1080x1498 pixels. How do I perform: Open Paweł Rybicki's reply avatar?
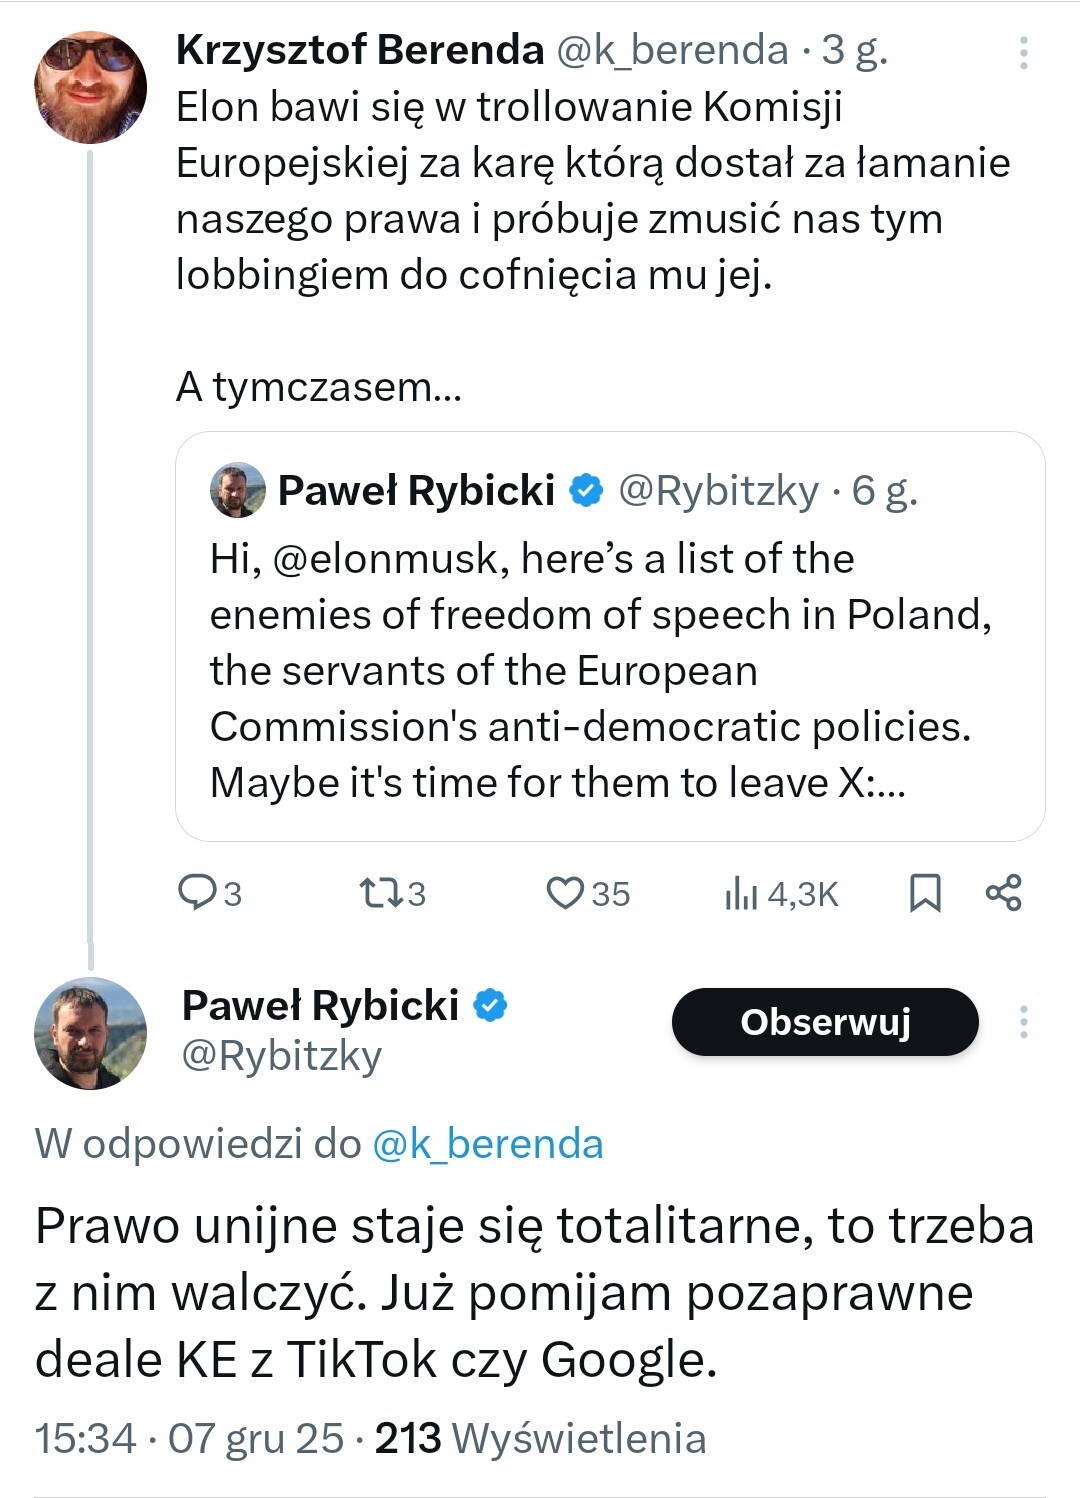click(x=90, y=1033)
